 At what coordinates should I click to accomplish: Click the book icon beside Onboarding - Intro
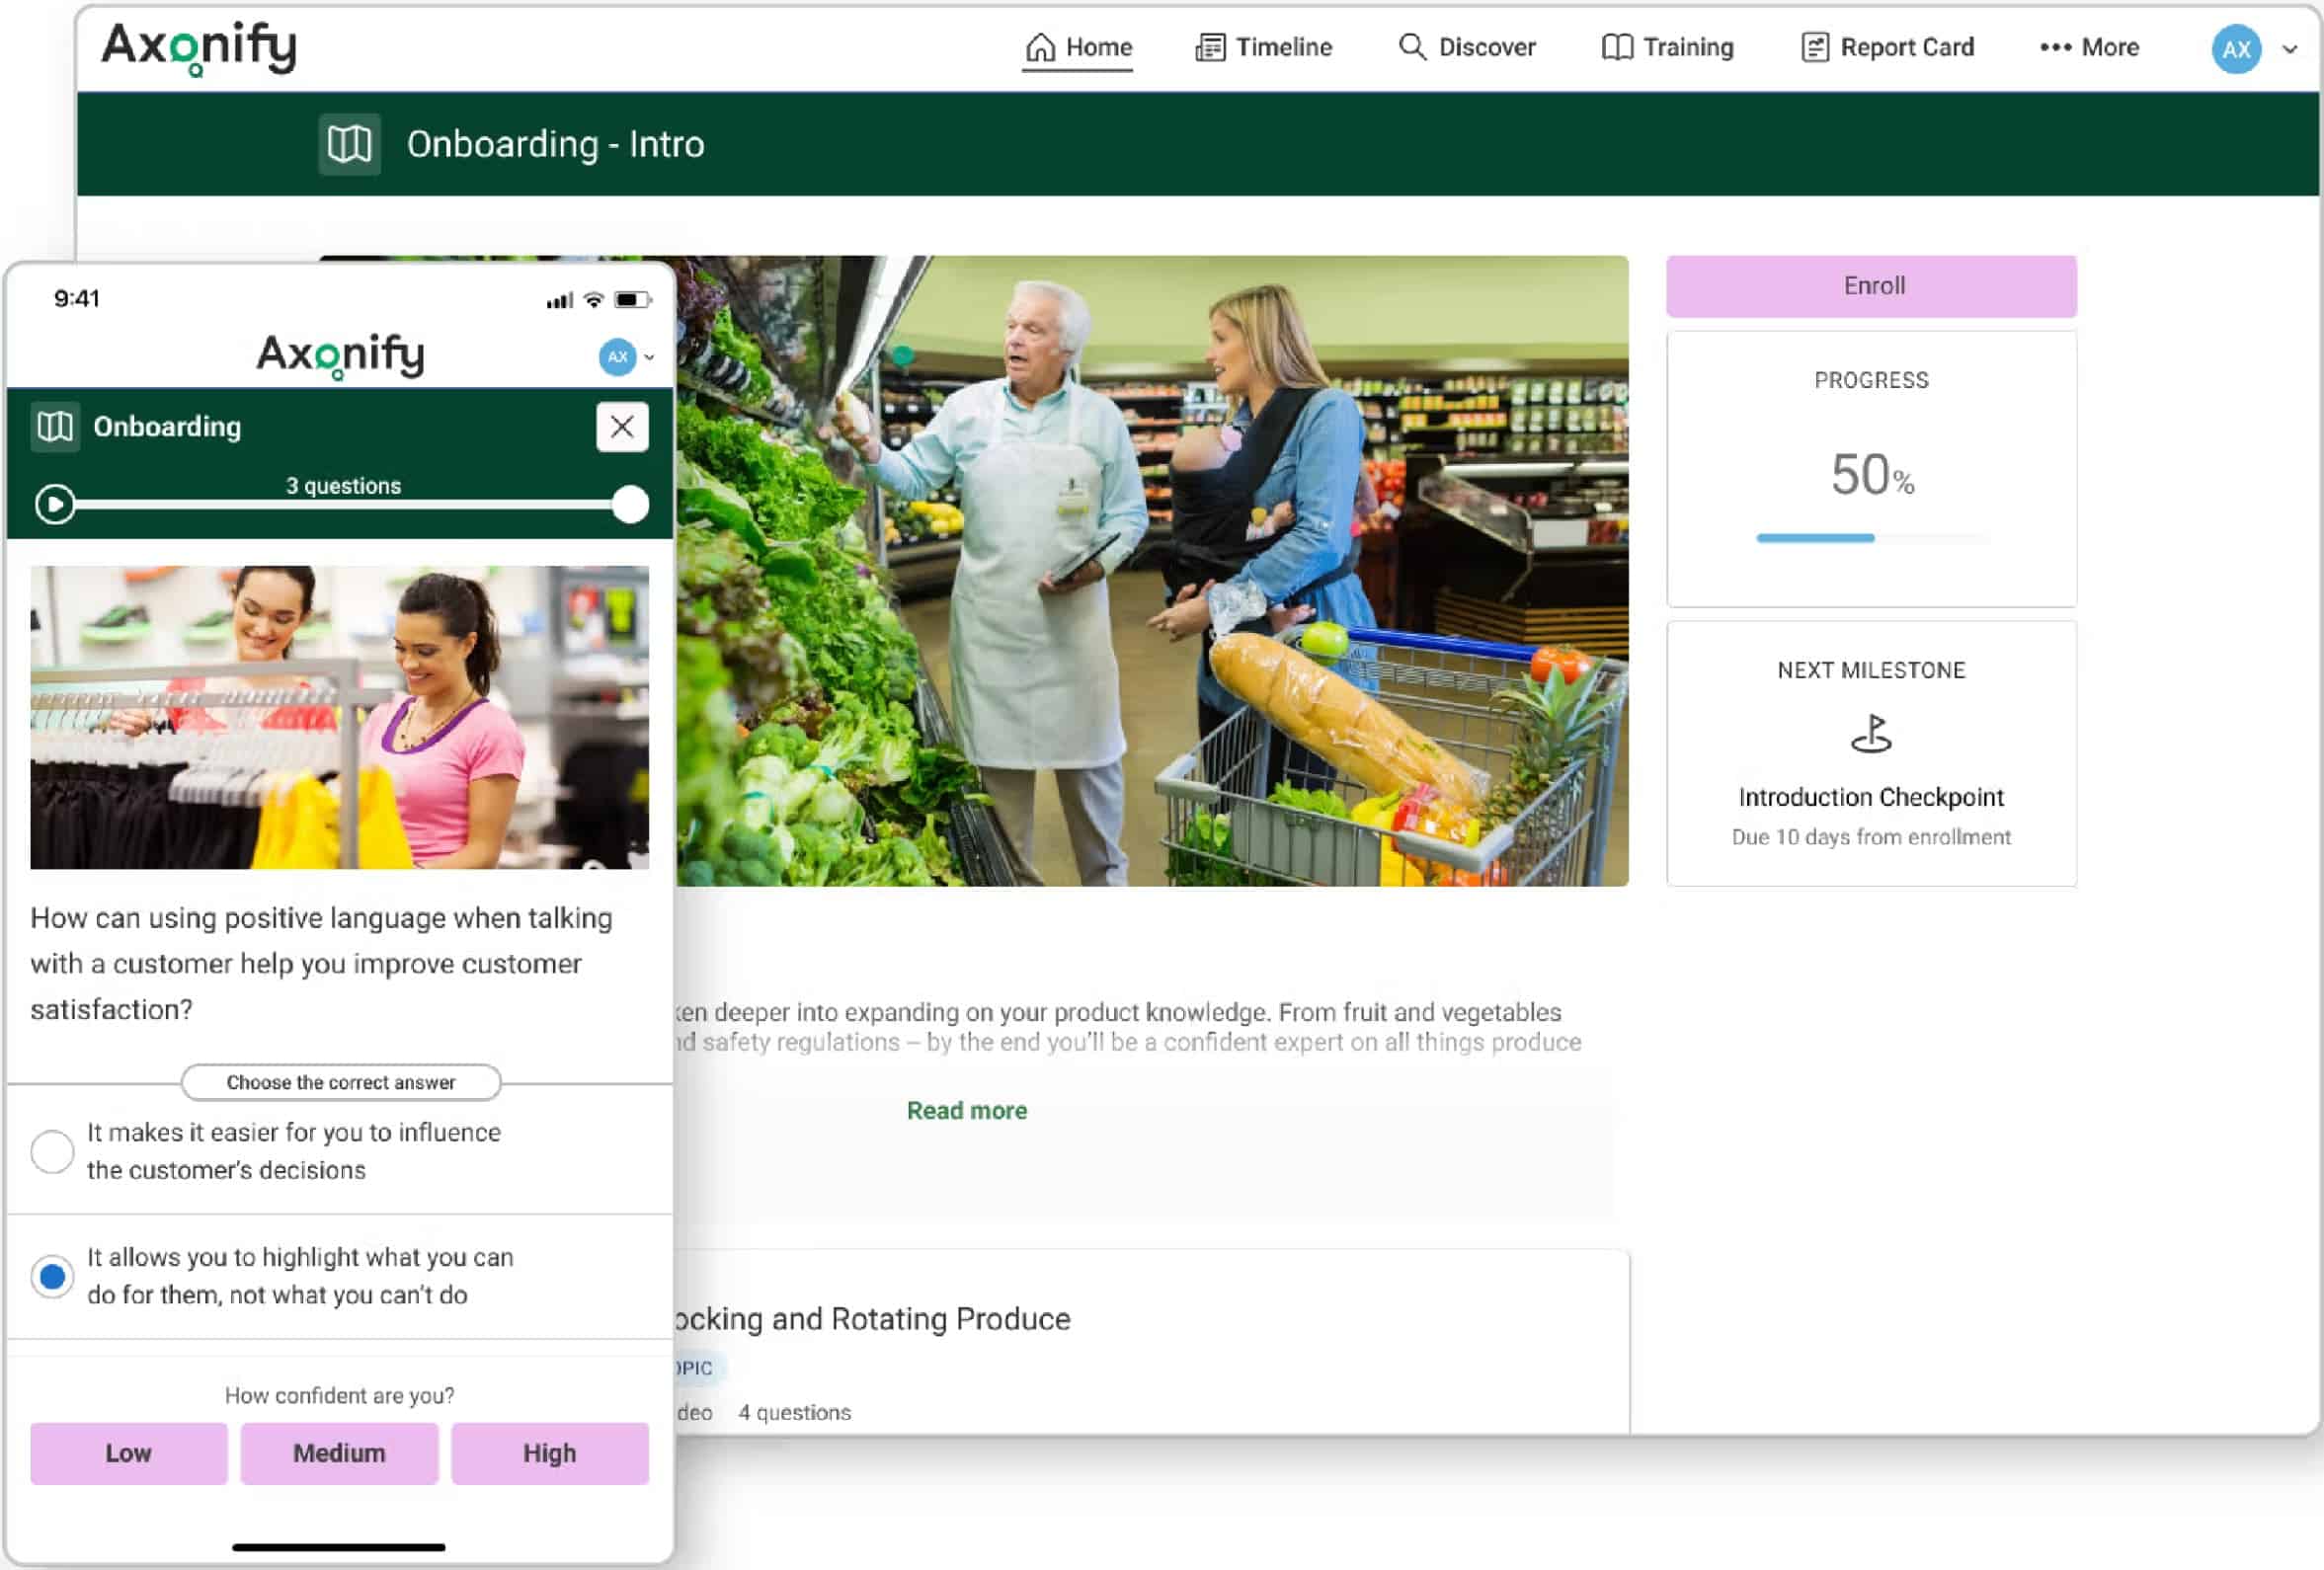point(349,145)
